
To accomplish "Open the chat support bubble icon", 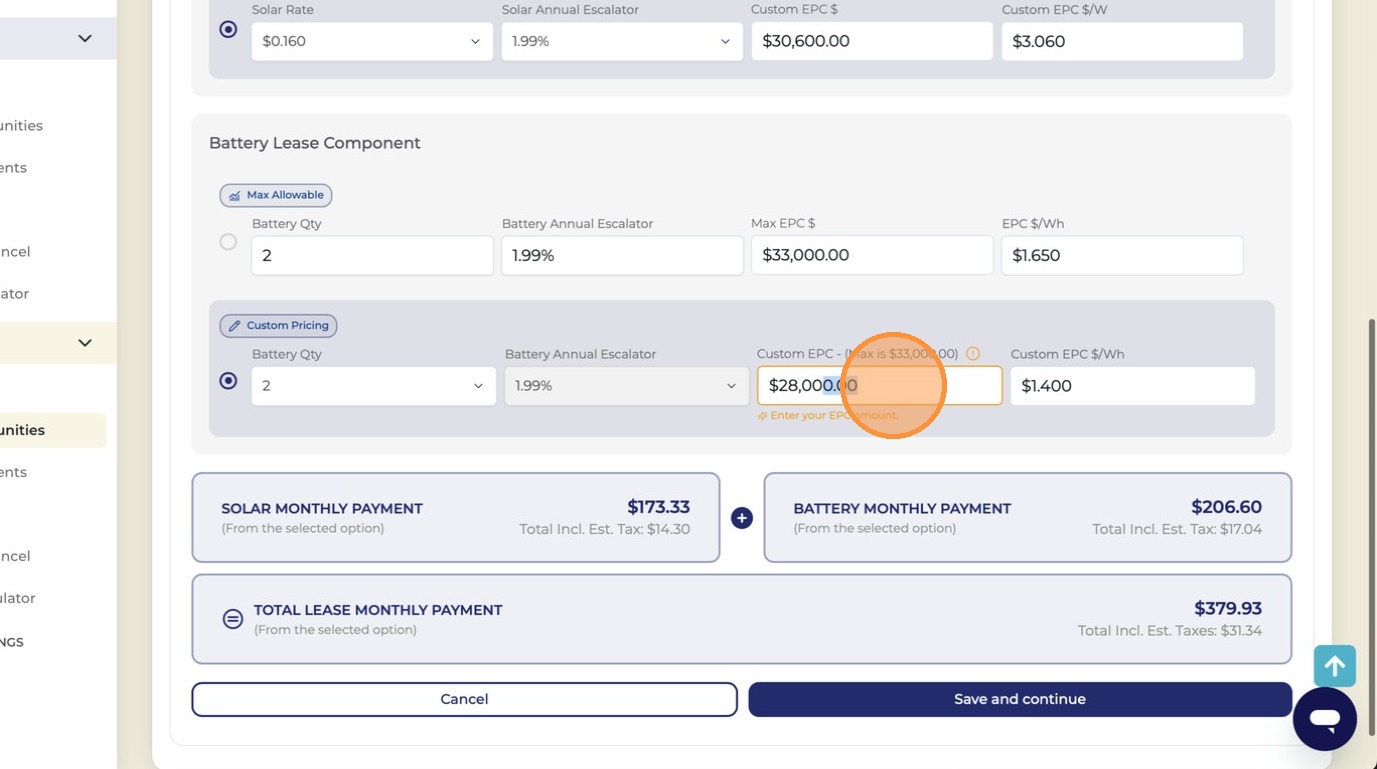I will coord(1325,719).
